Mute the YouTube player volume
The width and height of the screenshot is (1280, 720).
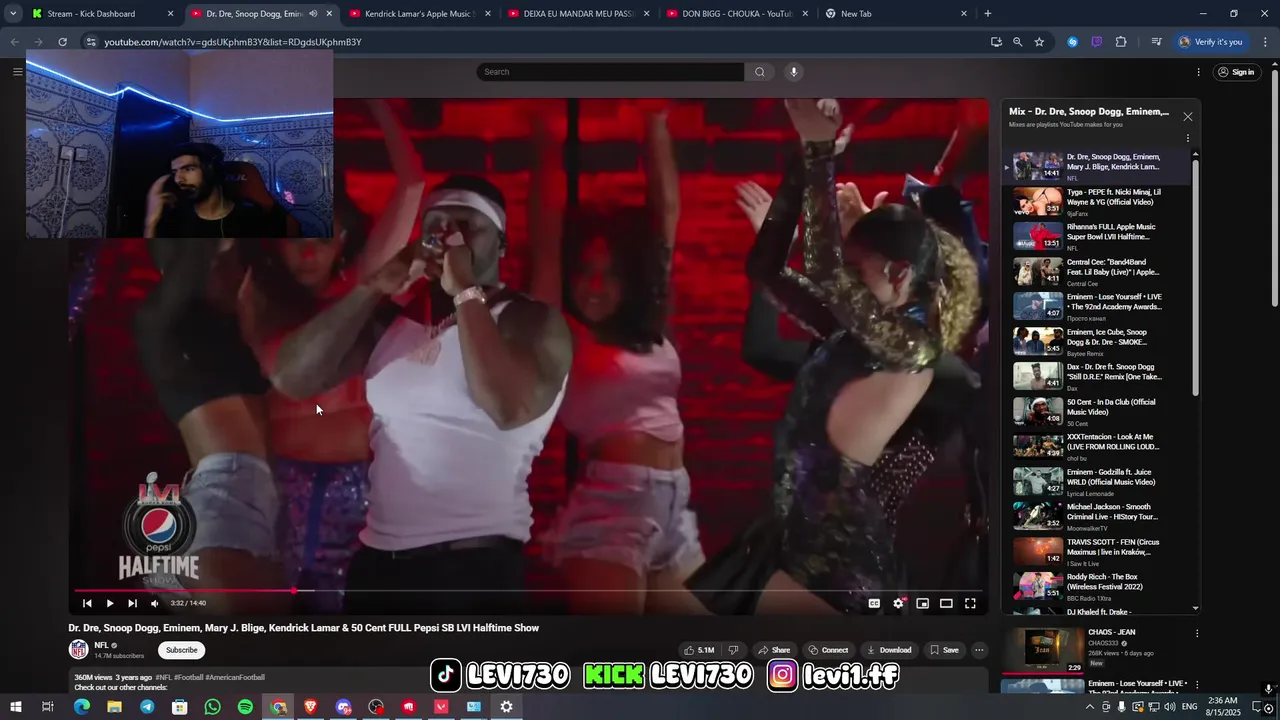[x=154, y=603]
